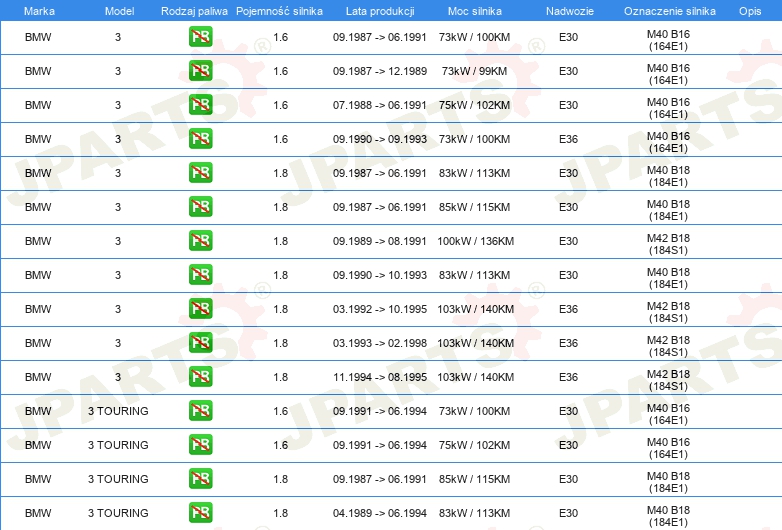
Task: Click the Rodzaj paliwa column header
Action: tap(194, 11)
